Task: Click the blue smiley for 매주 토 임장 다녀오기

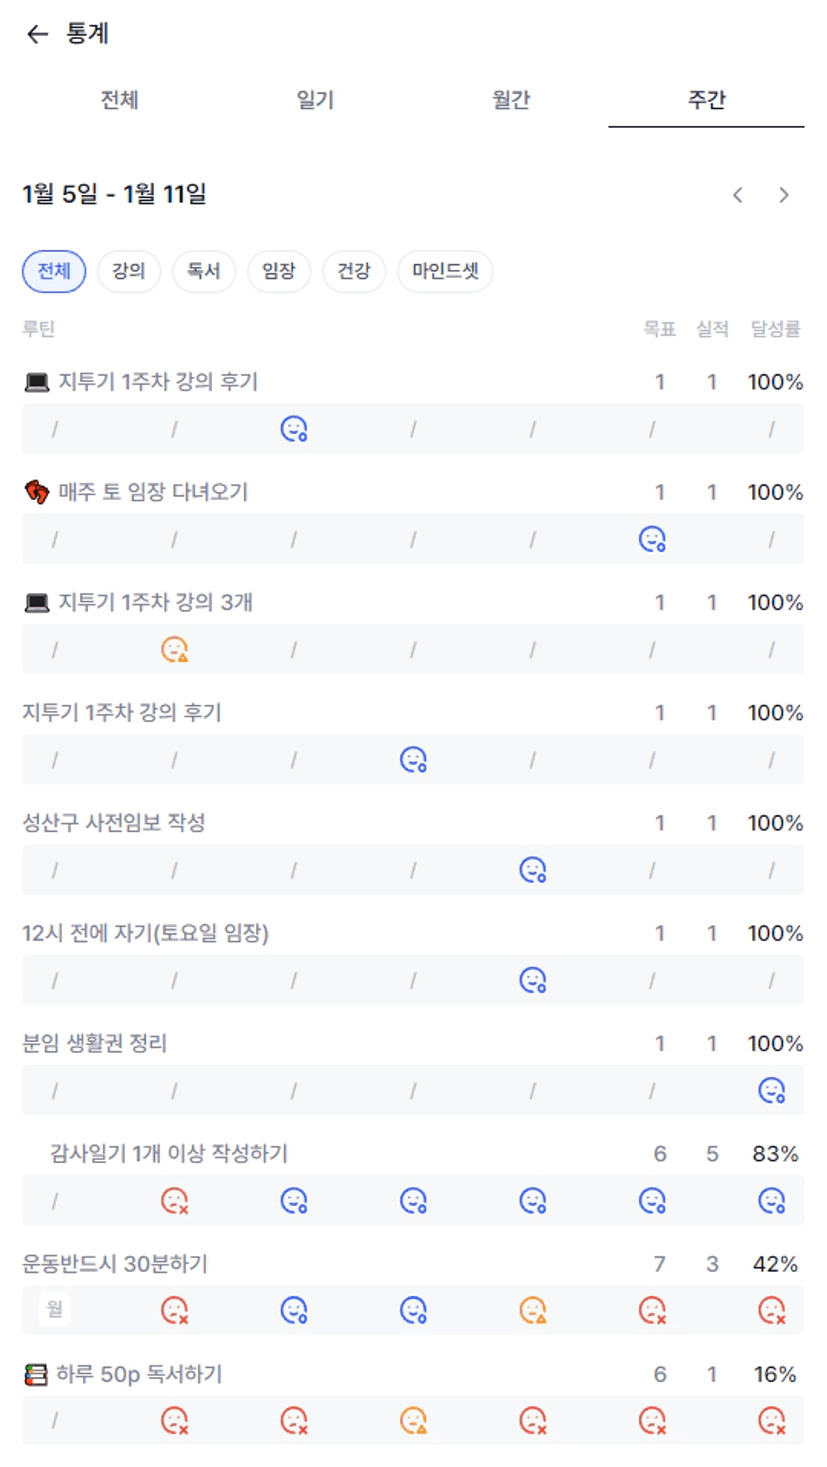Action: (652, 540)
